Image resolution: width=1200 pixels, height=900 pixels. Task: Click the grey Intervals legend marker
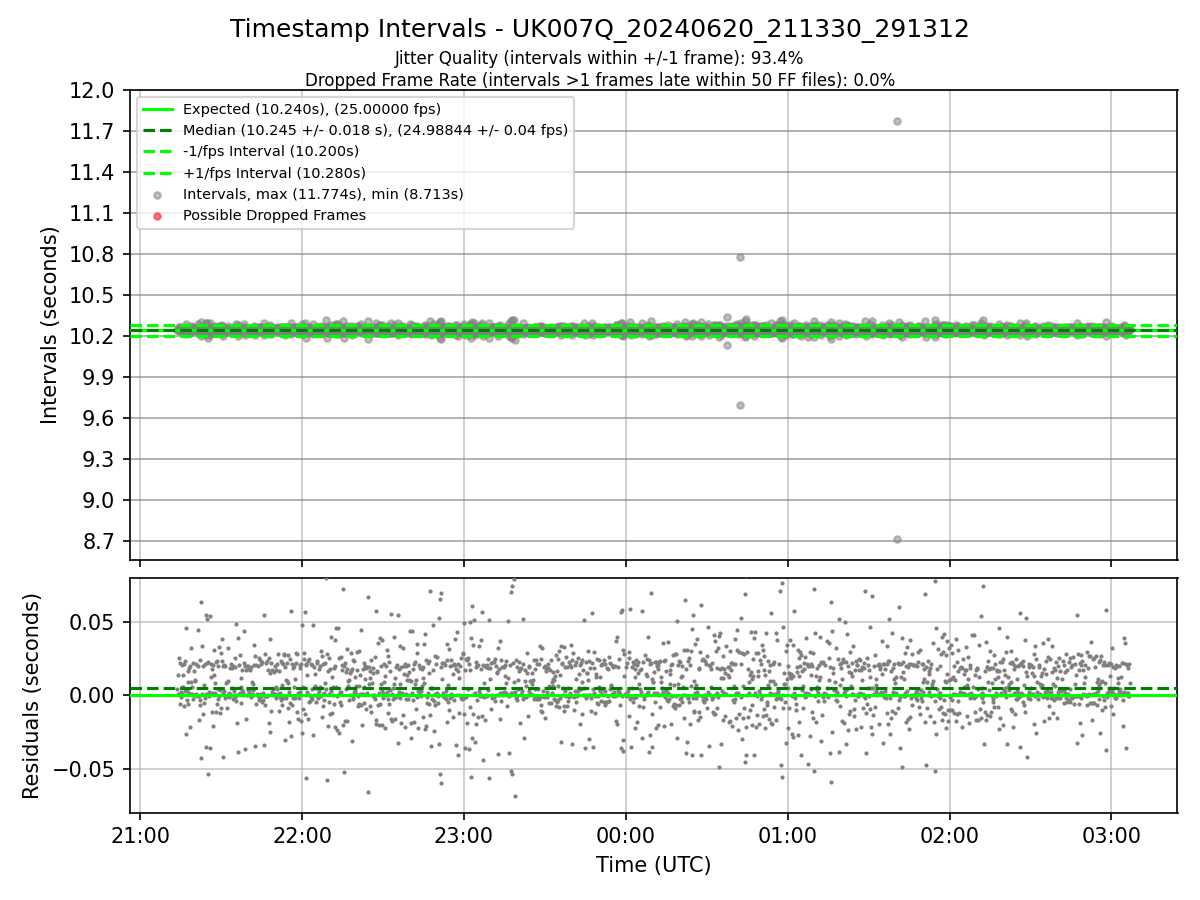pyautogui.click(x=157, y=195)
